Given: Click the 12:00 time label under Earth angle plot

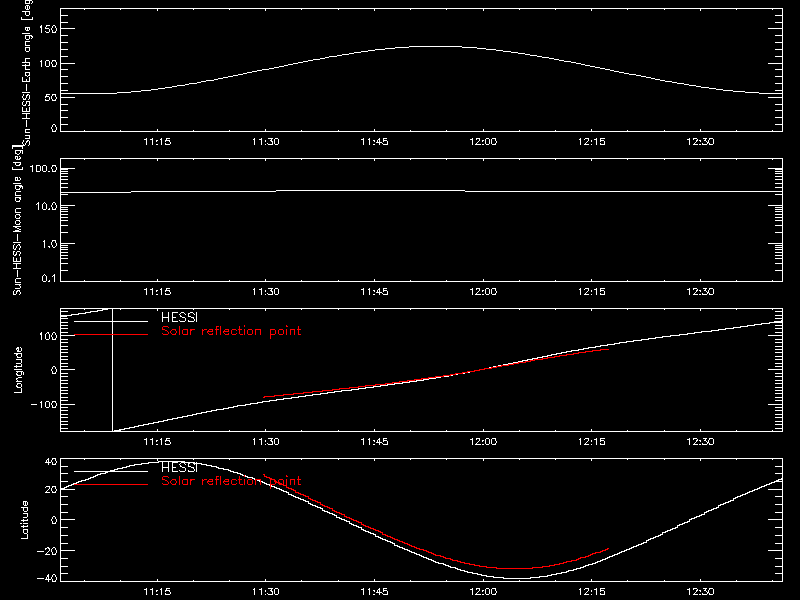Looking at the screenshot, I should point(483,142).
